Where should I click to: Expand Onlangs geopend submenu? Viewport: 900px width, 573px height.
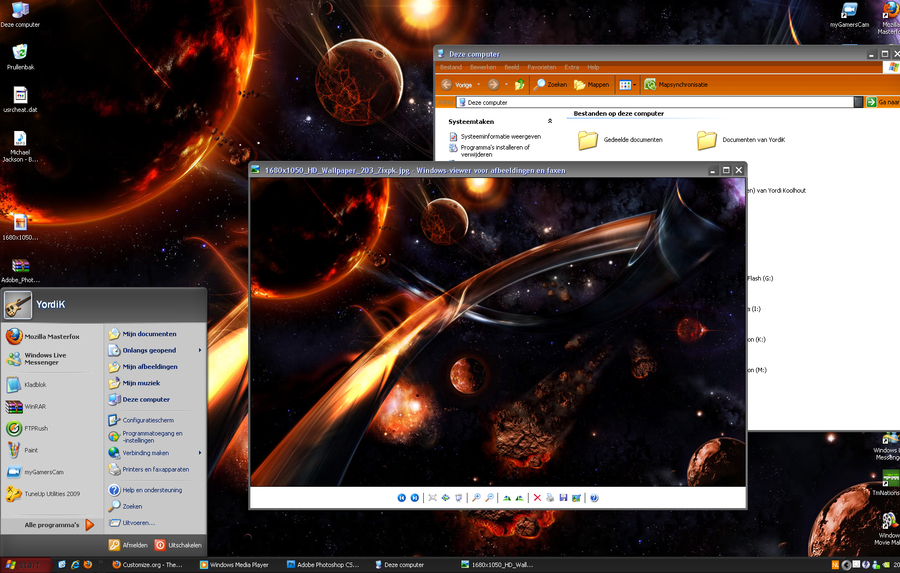click(x=155, y=350)
